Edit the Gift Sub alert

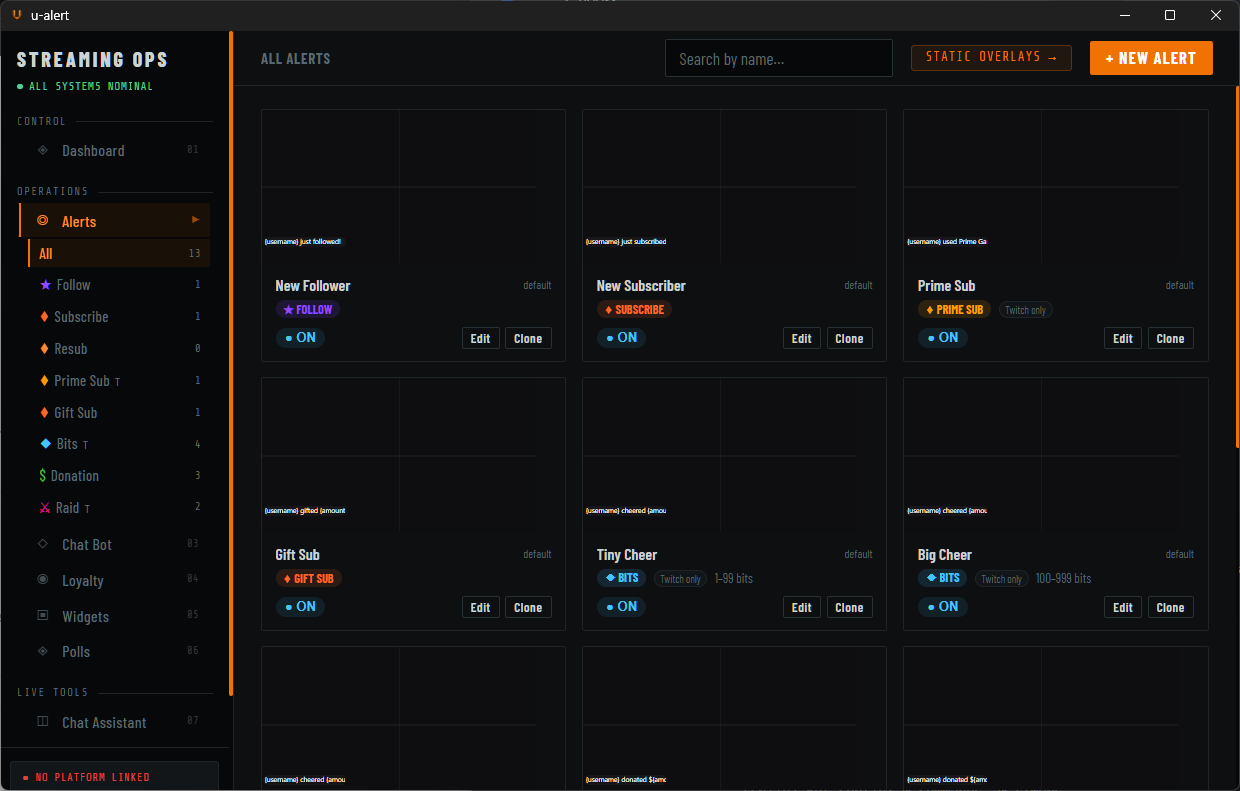coord(481,608)
